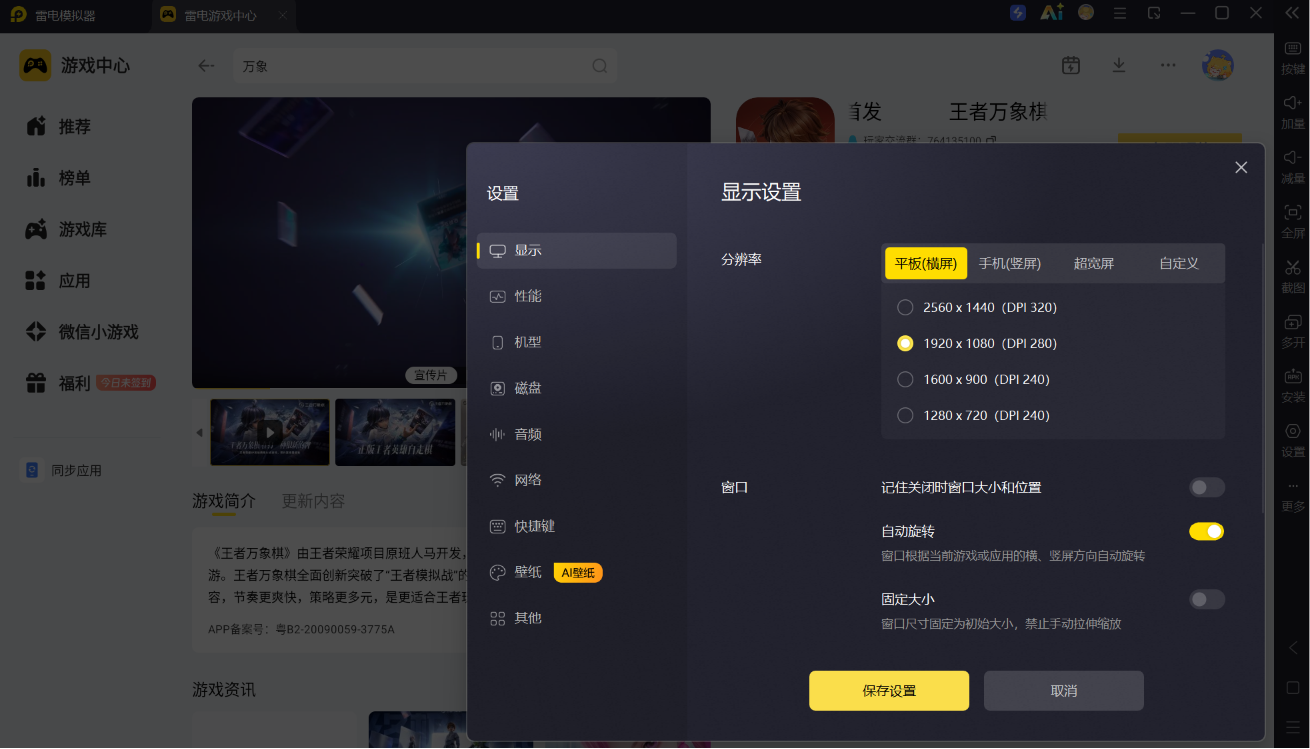
Task: Click the Android back arrow in right toolbar
Action: (x=1293, y=648)
